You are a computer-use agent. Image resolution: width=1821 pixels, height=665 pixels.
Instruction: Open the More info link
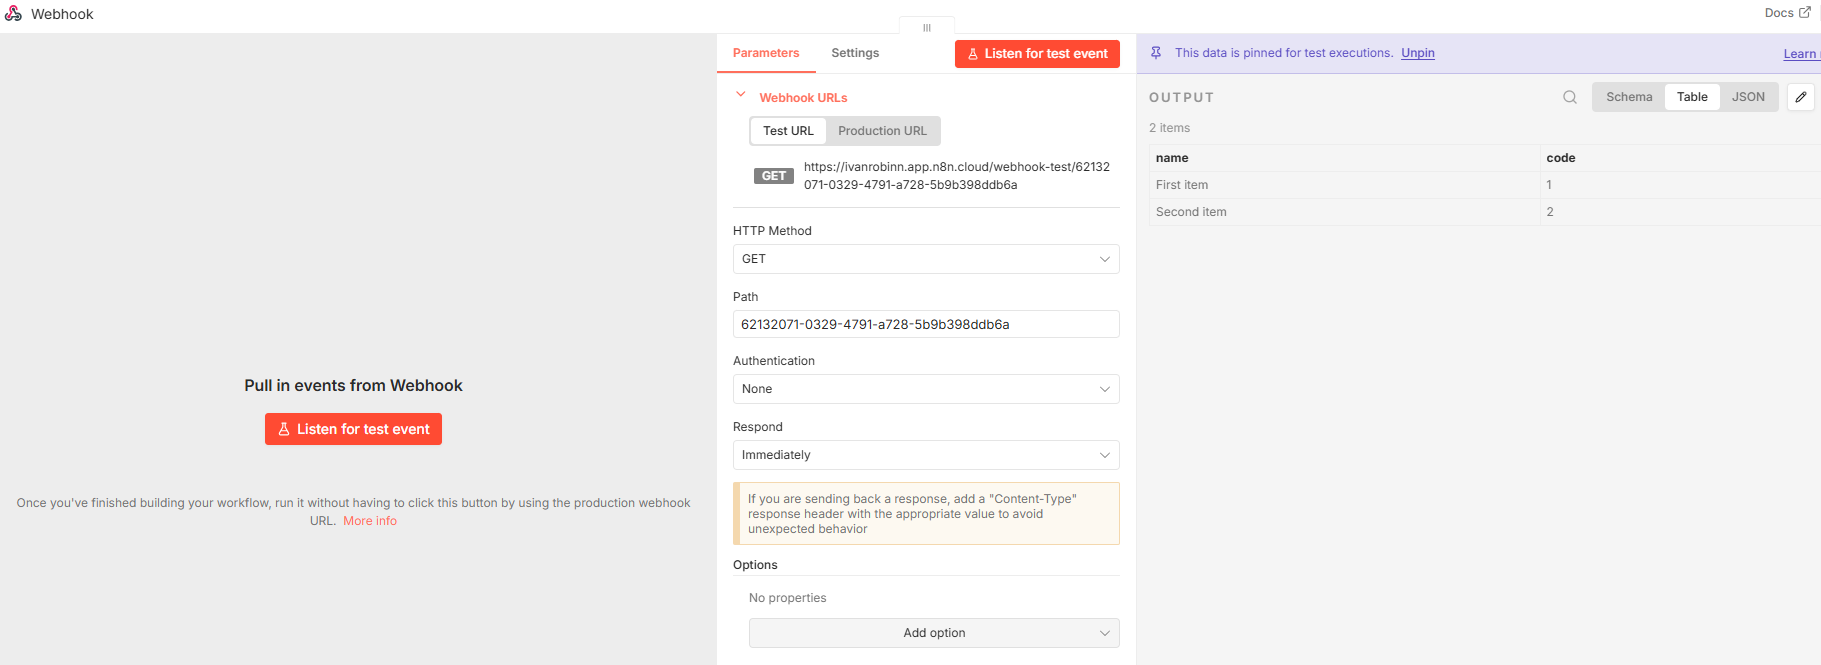[x=370, y=521]
